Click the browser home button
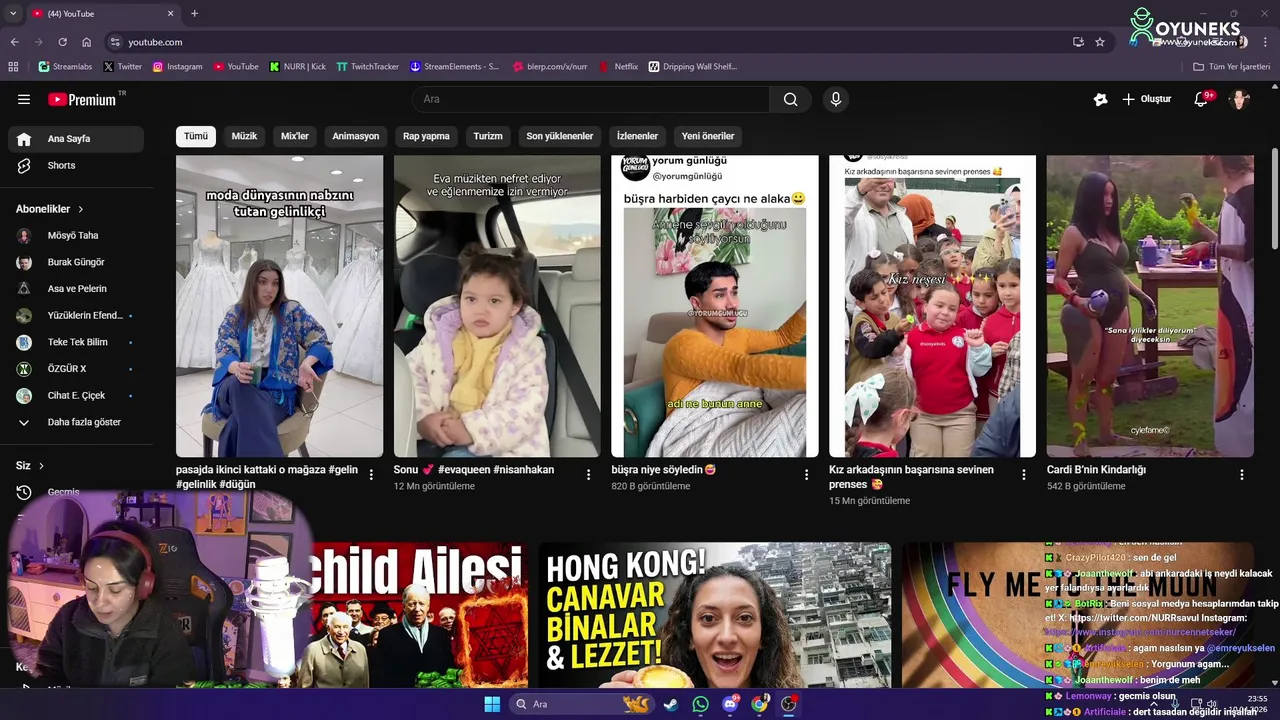The height and width of the screenshot is (720, 1280). (x=86, y=42)
